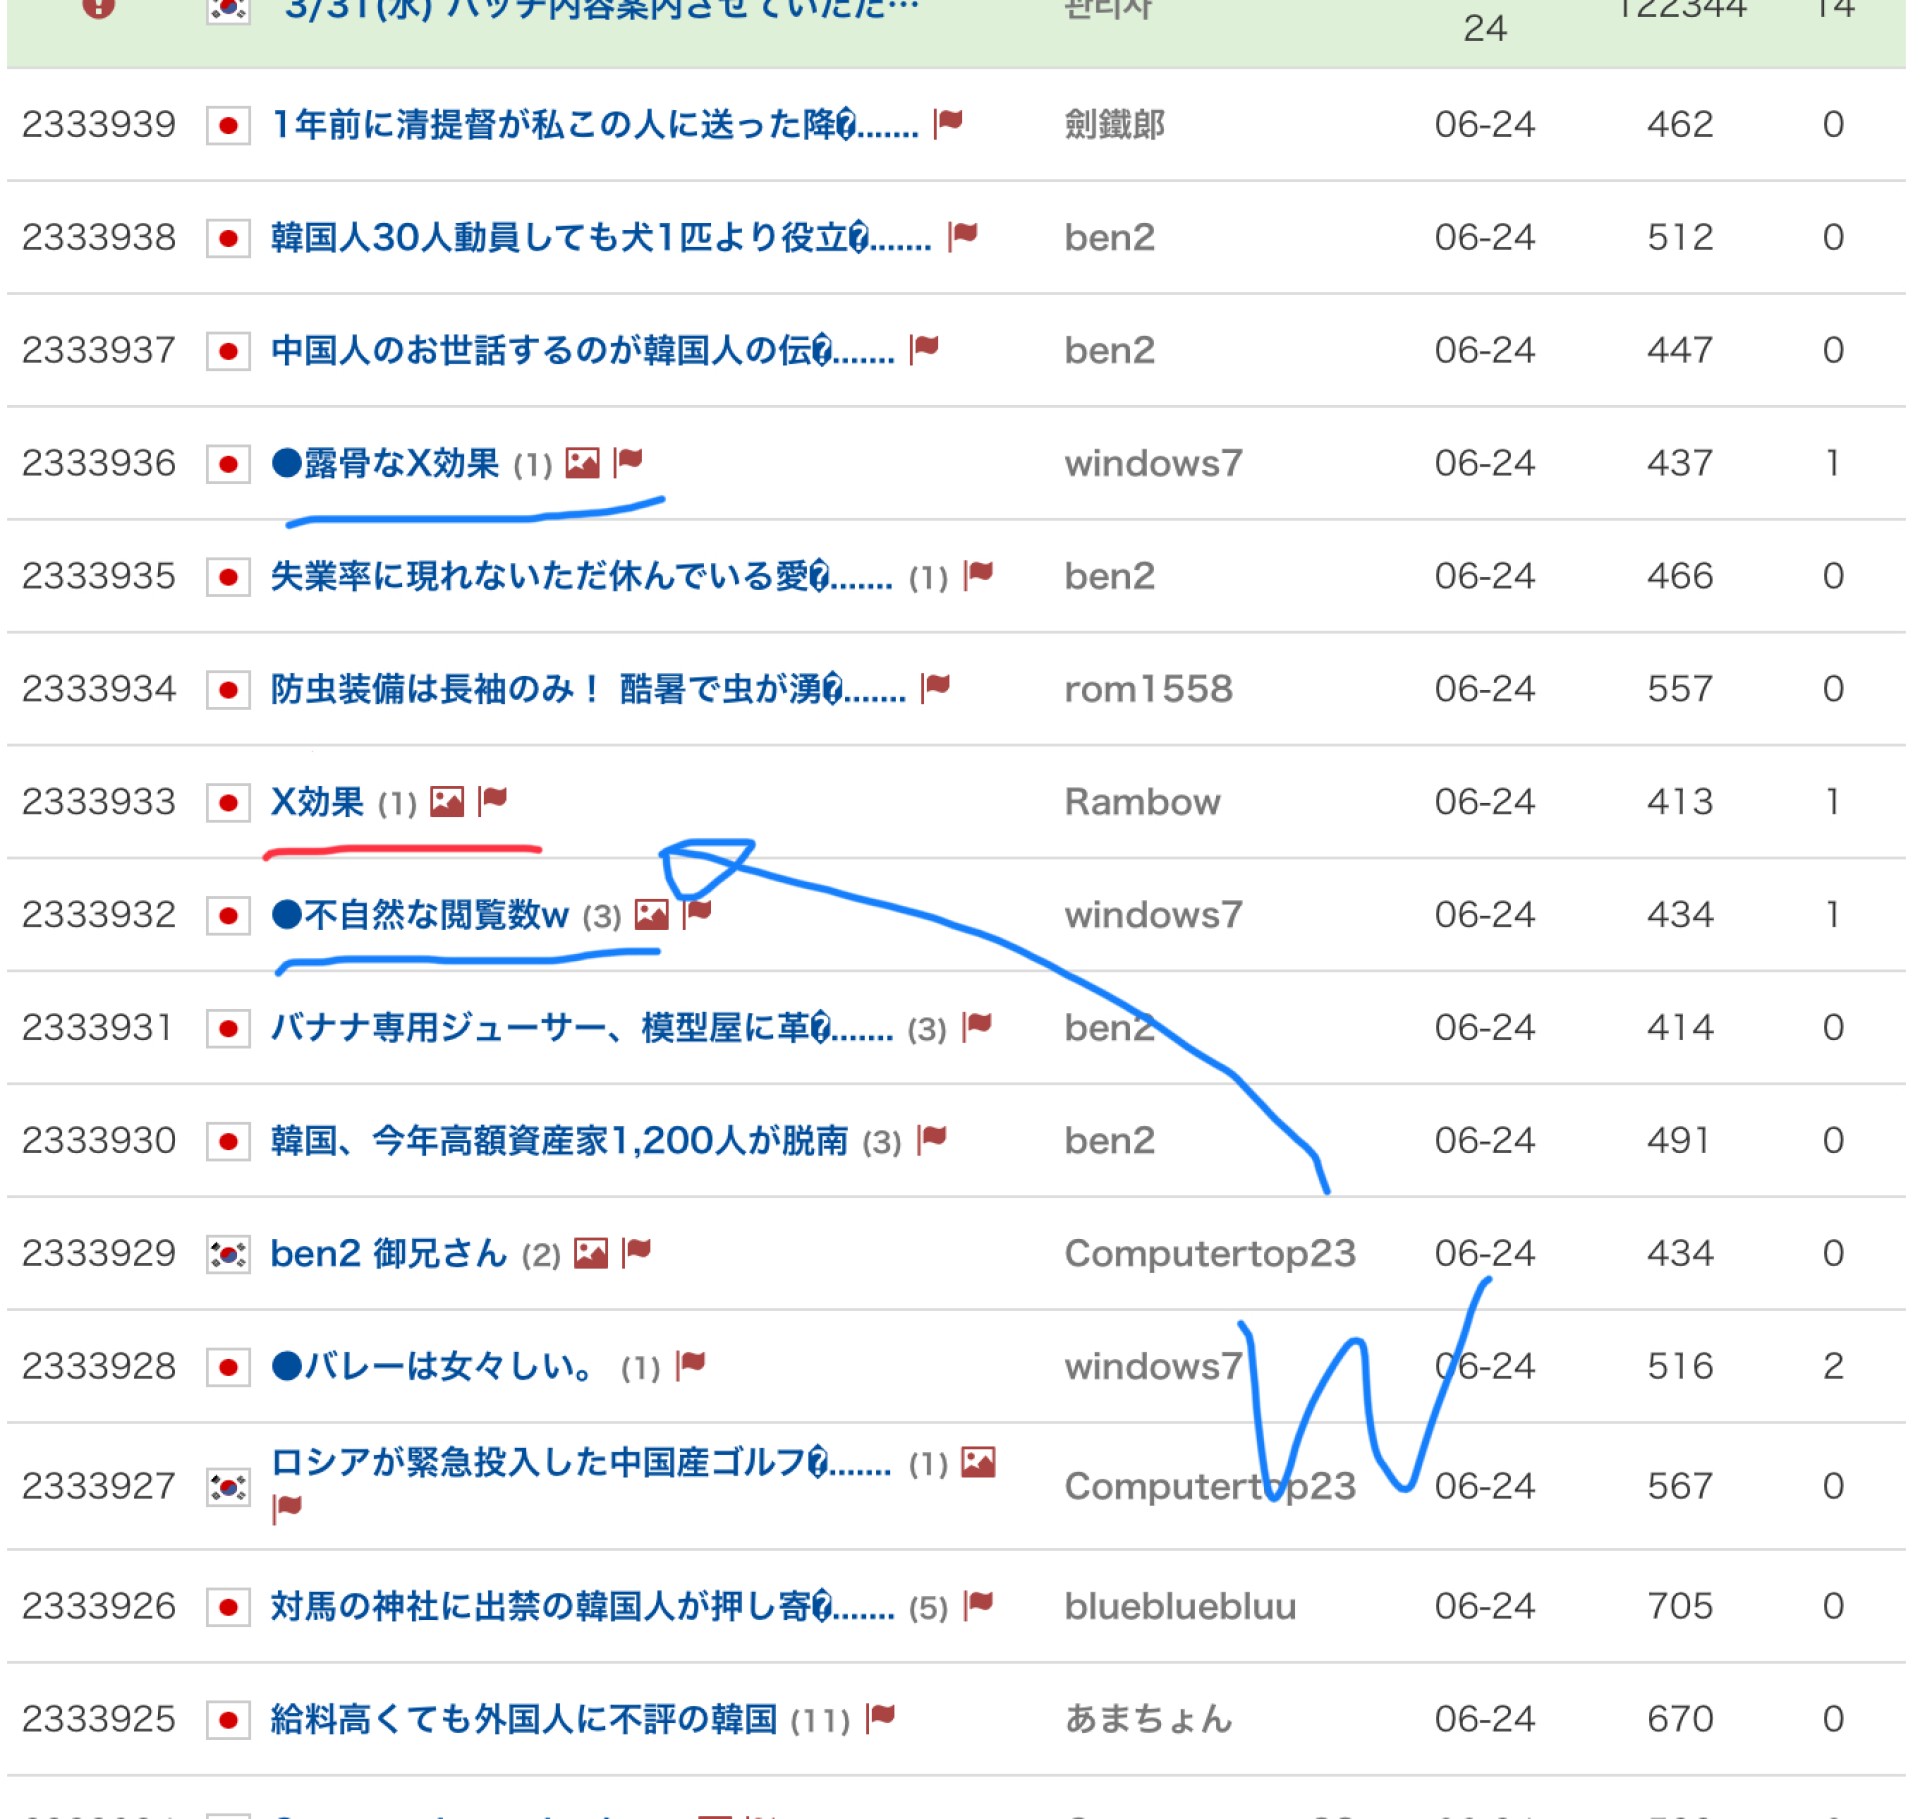Select author rom1558

coord(1149,690)
